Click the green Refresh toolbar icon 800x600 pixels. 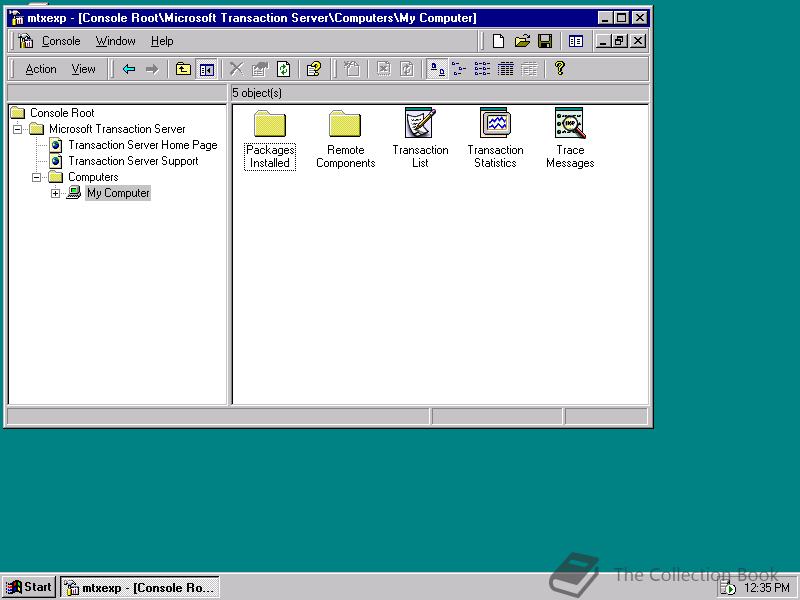[283, 69]
